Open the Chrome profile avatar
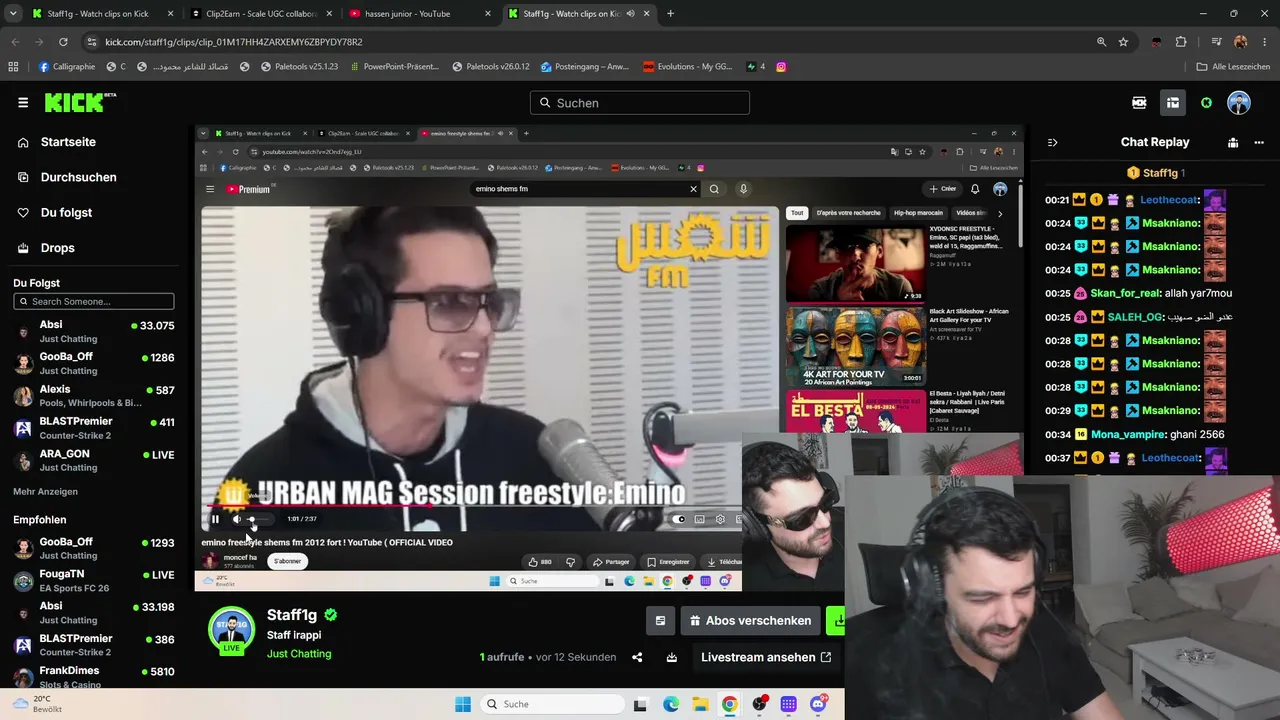The height and width of the screenshot is (720, 1280). coord(1241,42)
